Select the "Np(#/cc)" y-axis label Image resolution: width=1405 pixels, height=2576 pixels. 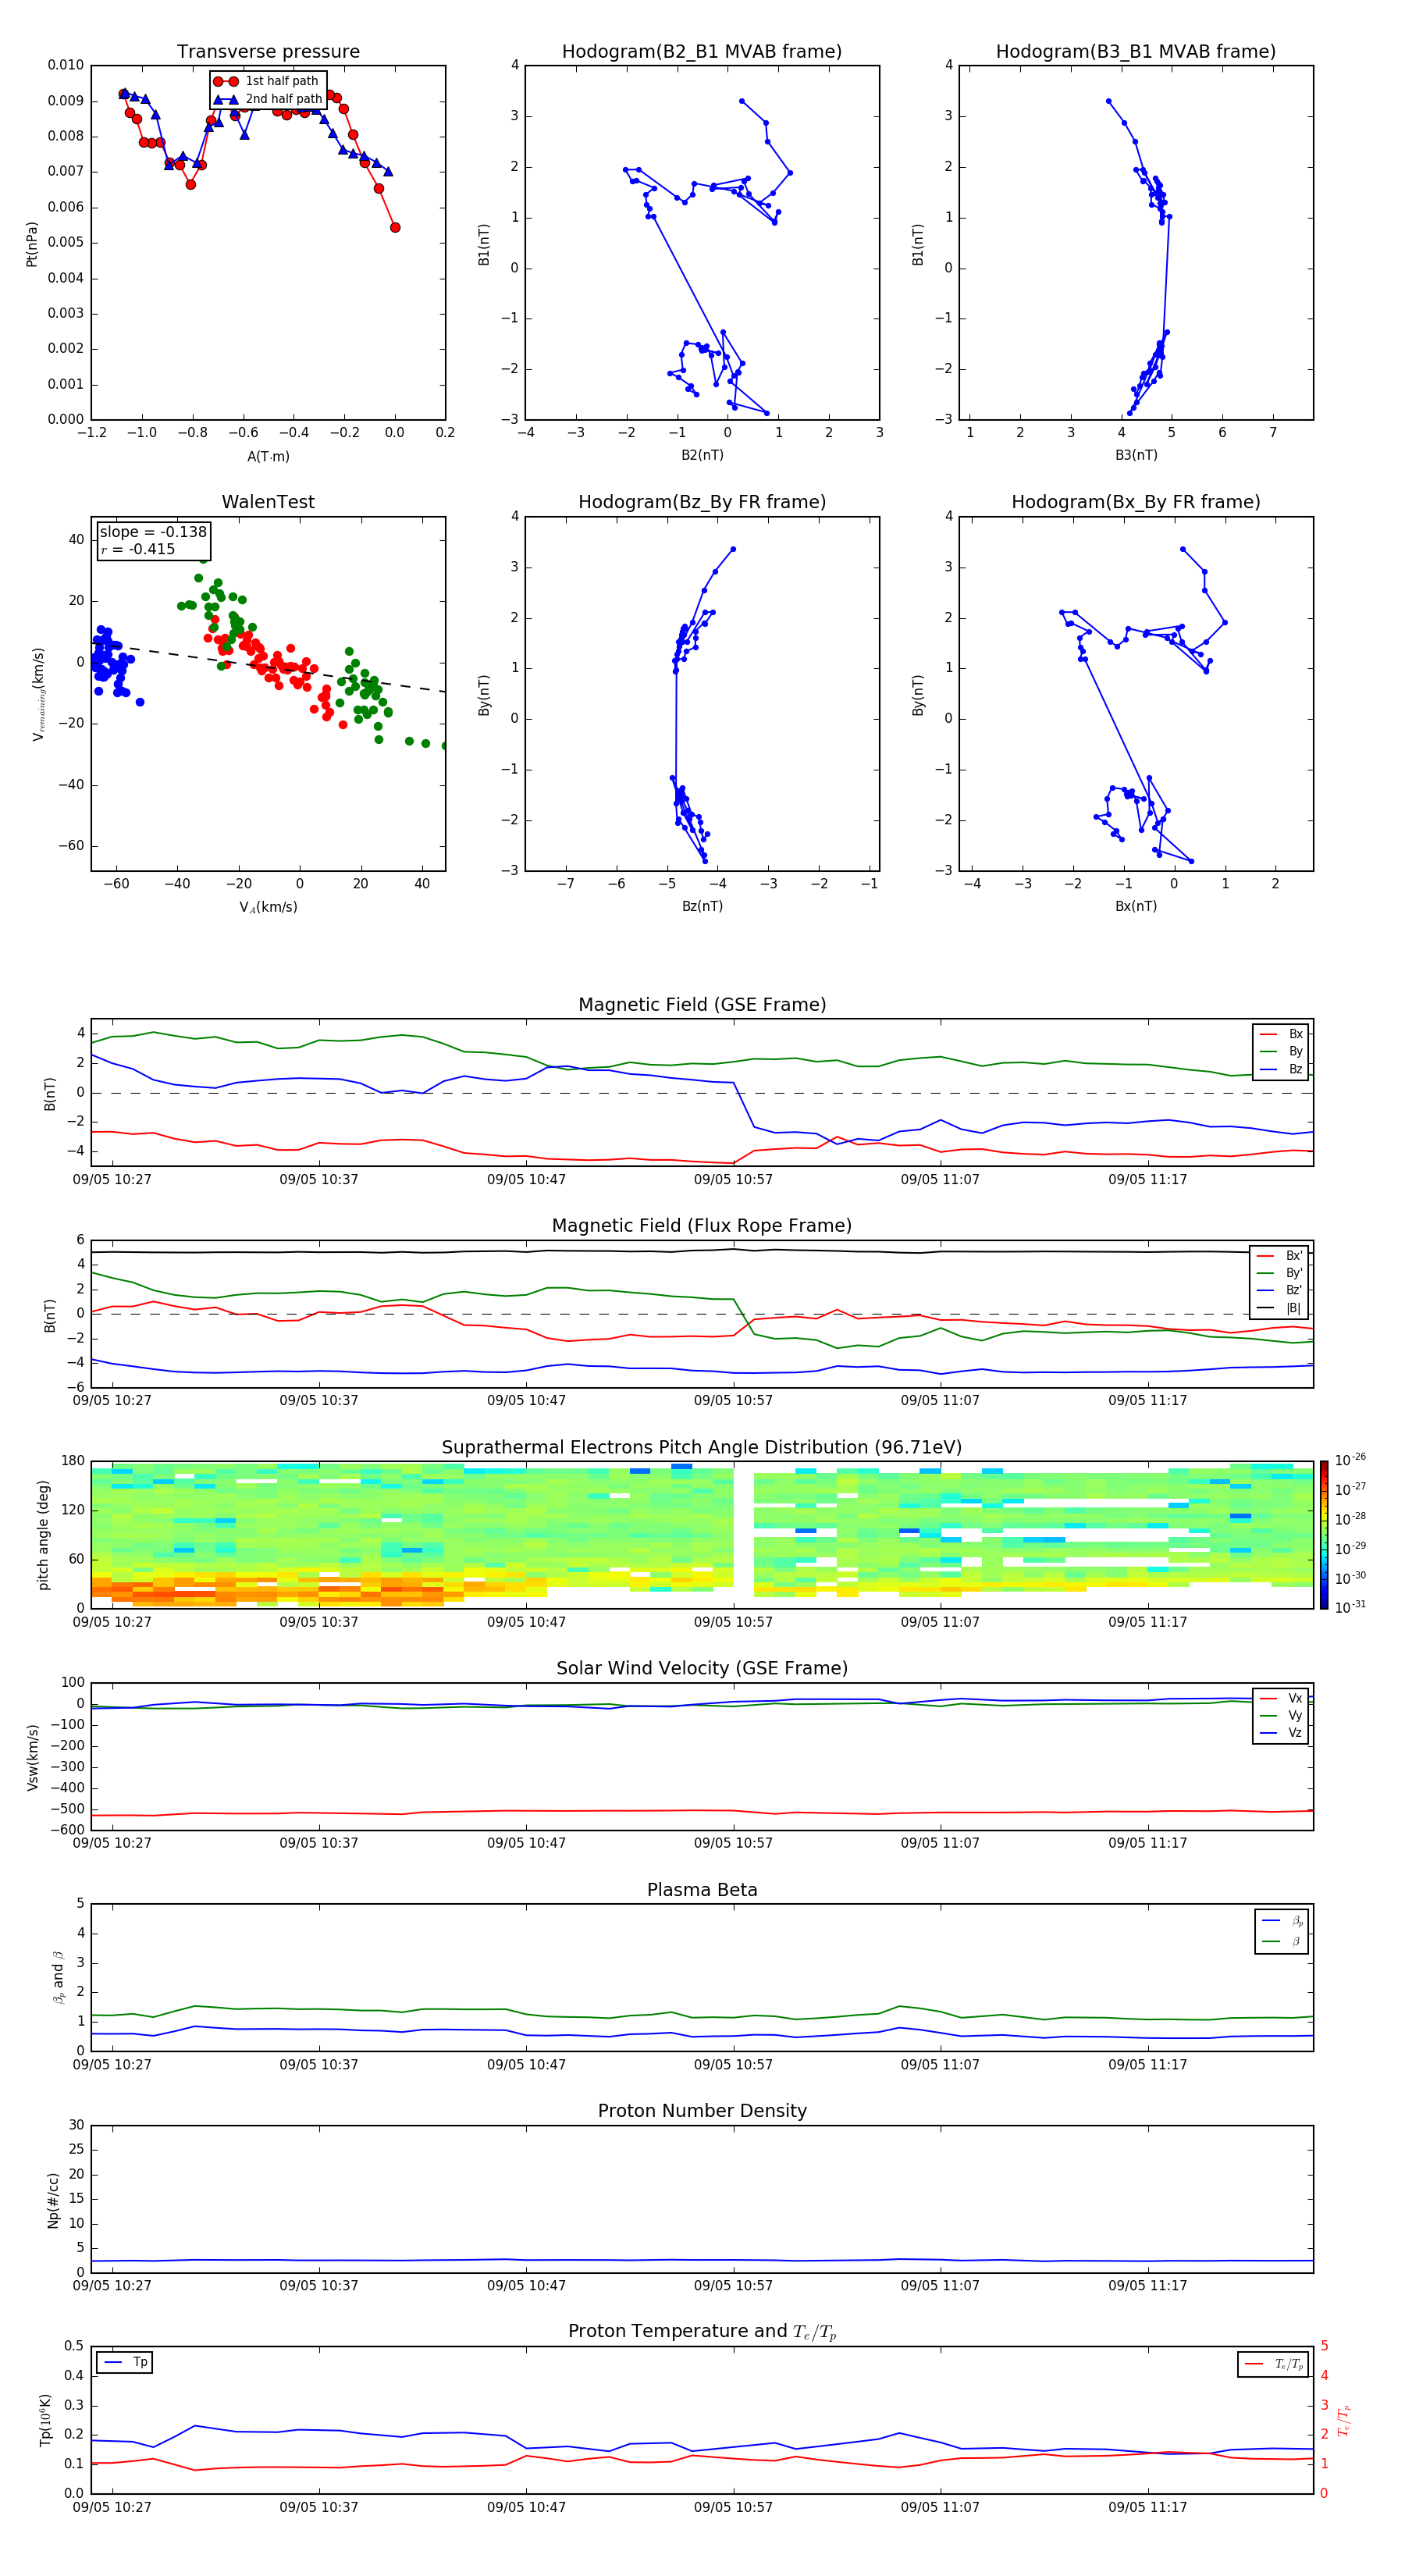pos(53,2199)
